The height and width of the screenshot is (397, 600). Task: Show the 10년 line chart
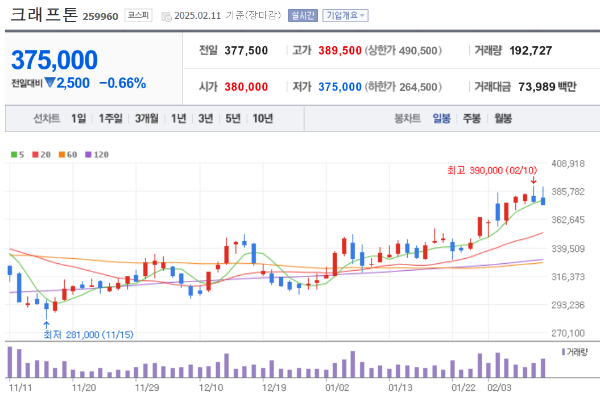tap(262, 119)
